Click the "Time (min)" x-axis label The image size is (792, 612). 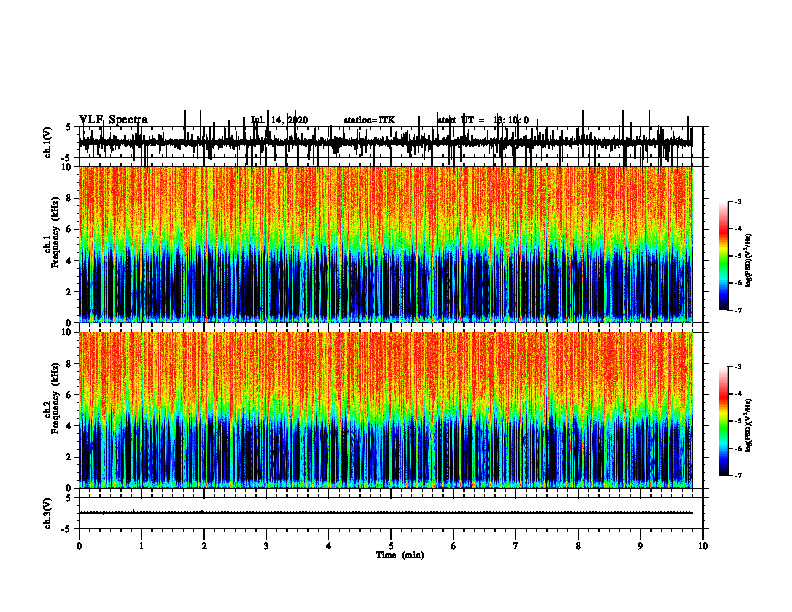400,555
